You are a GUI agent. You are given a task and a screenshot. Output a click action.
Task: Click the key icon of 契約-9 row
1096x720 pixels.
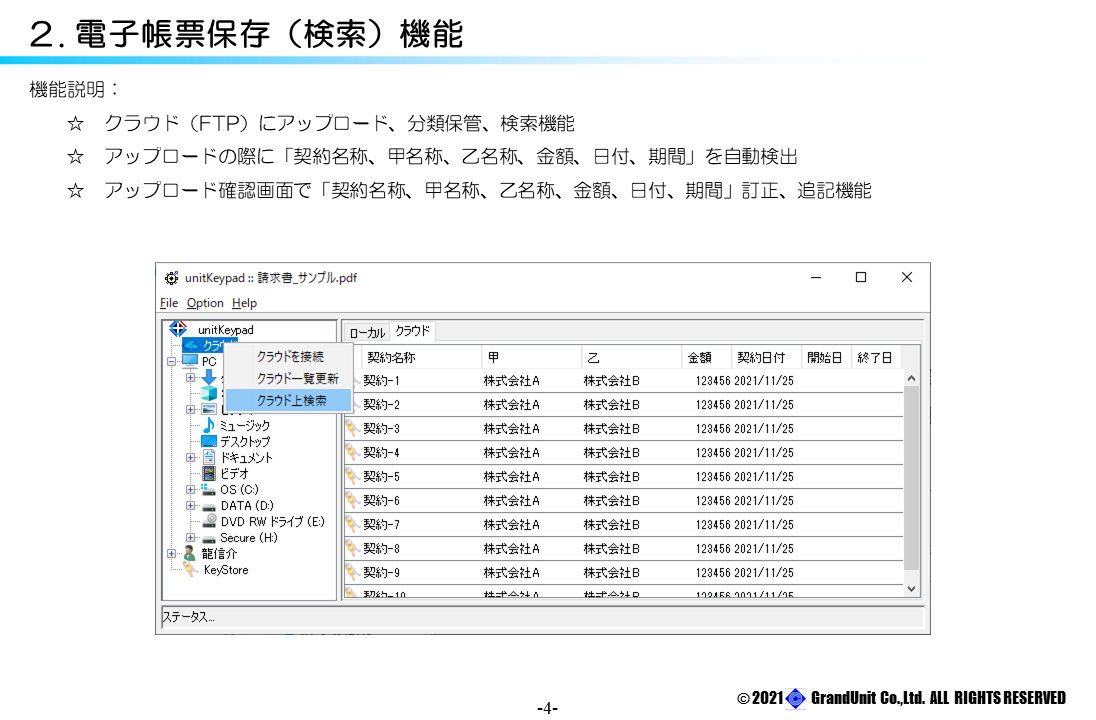tap(352, 573)
